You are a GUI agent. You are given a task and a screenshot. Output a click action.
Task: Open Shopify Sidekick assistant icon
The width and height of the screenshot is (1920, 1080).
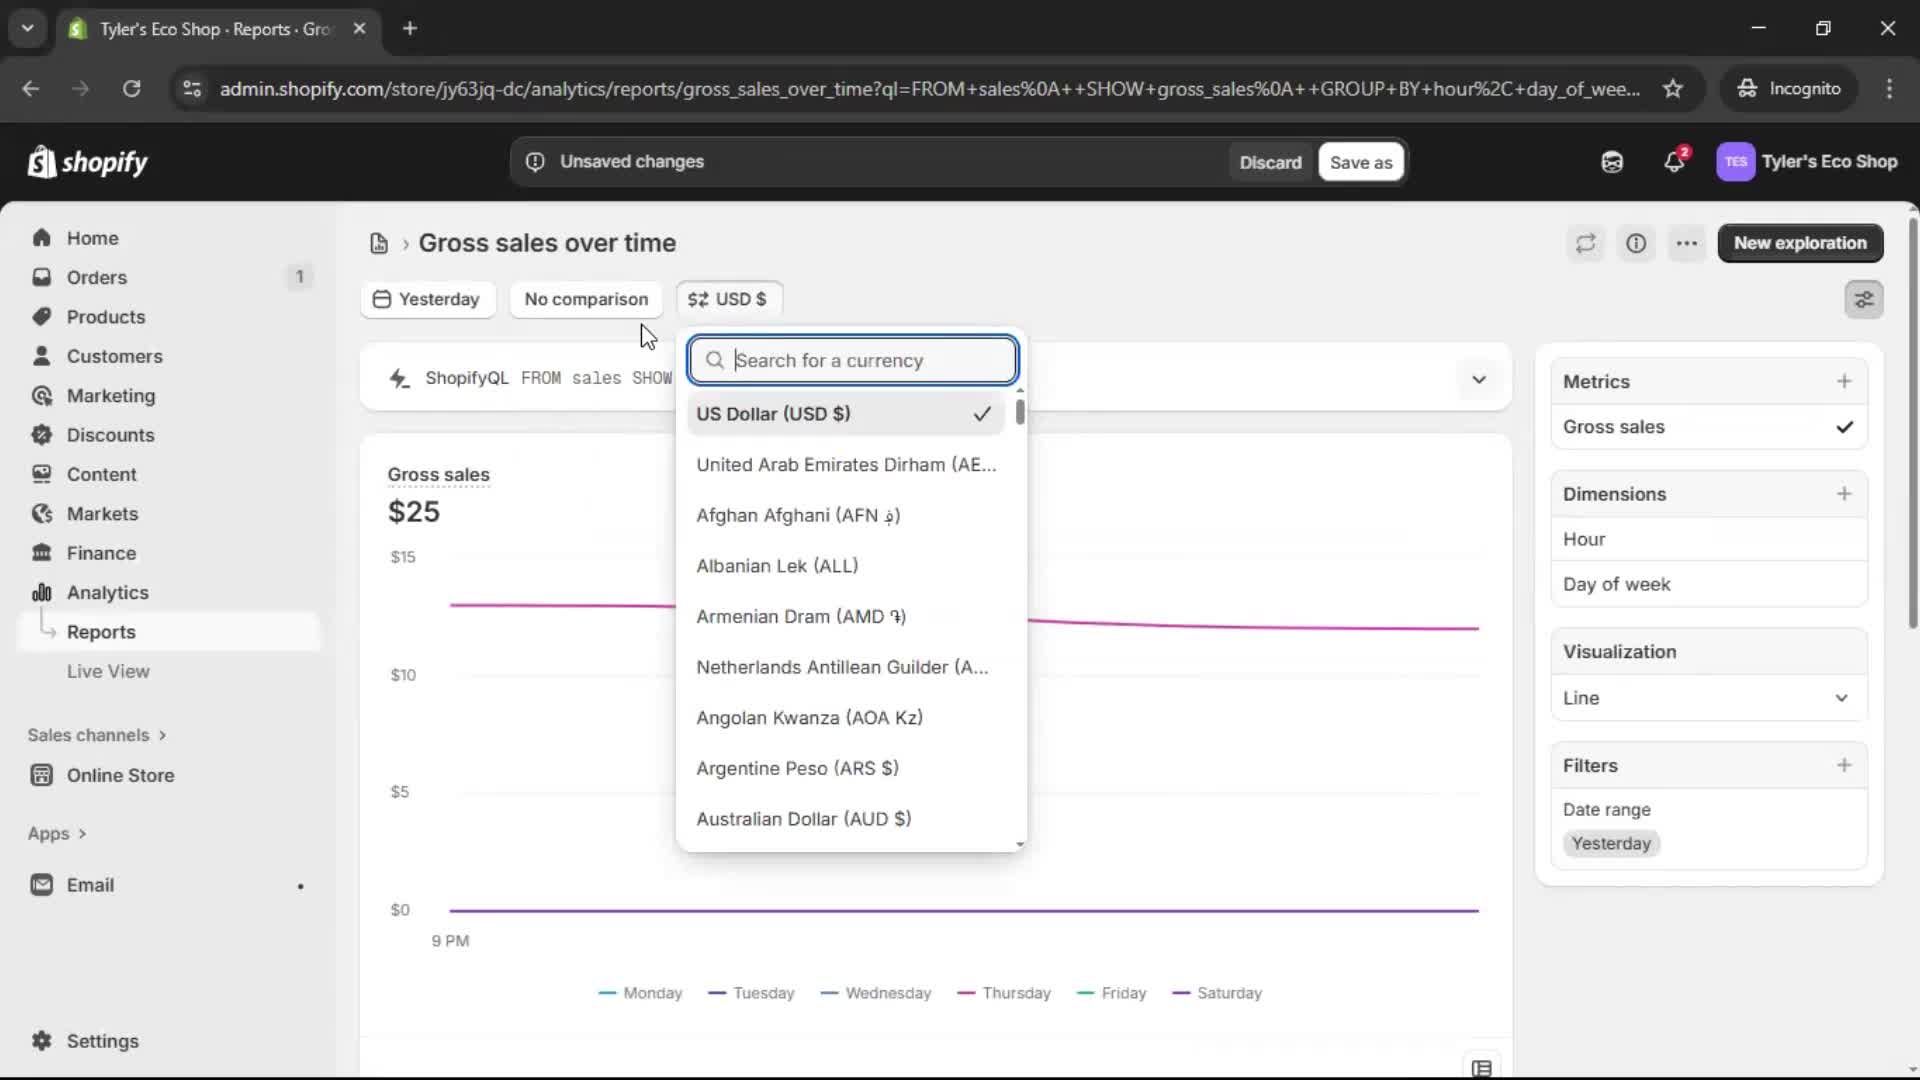pos(1612,162)
